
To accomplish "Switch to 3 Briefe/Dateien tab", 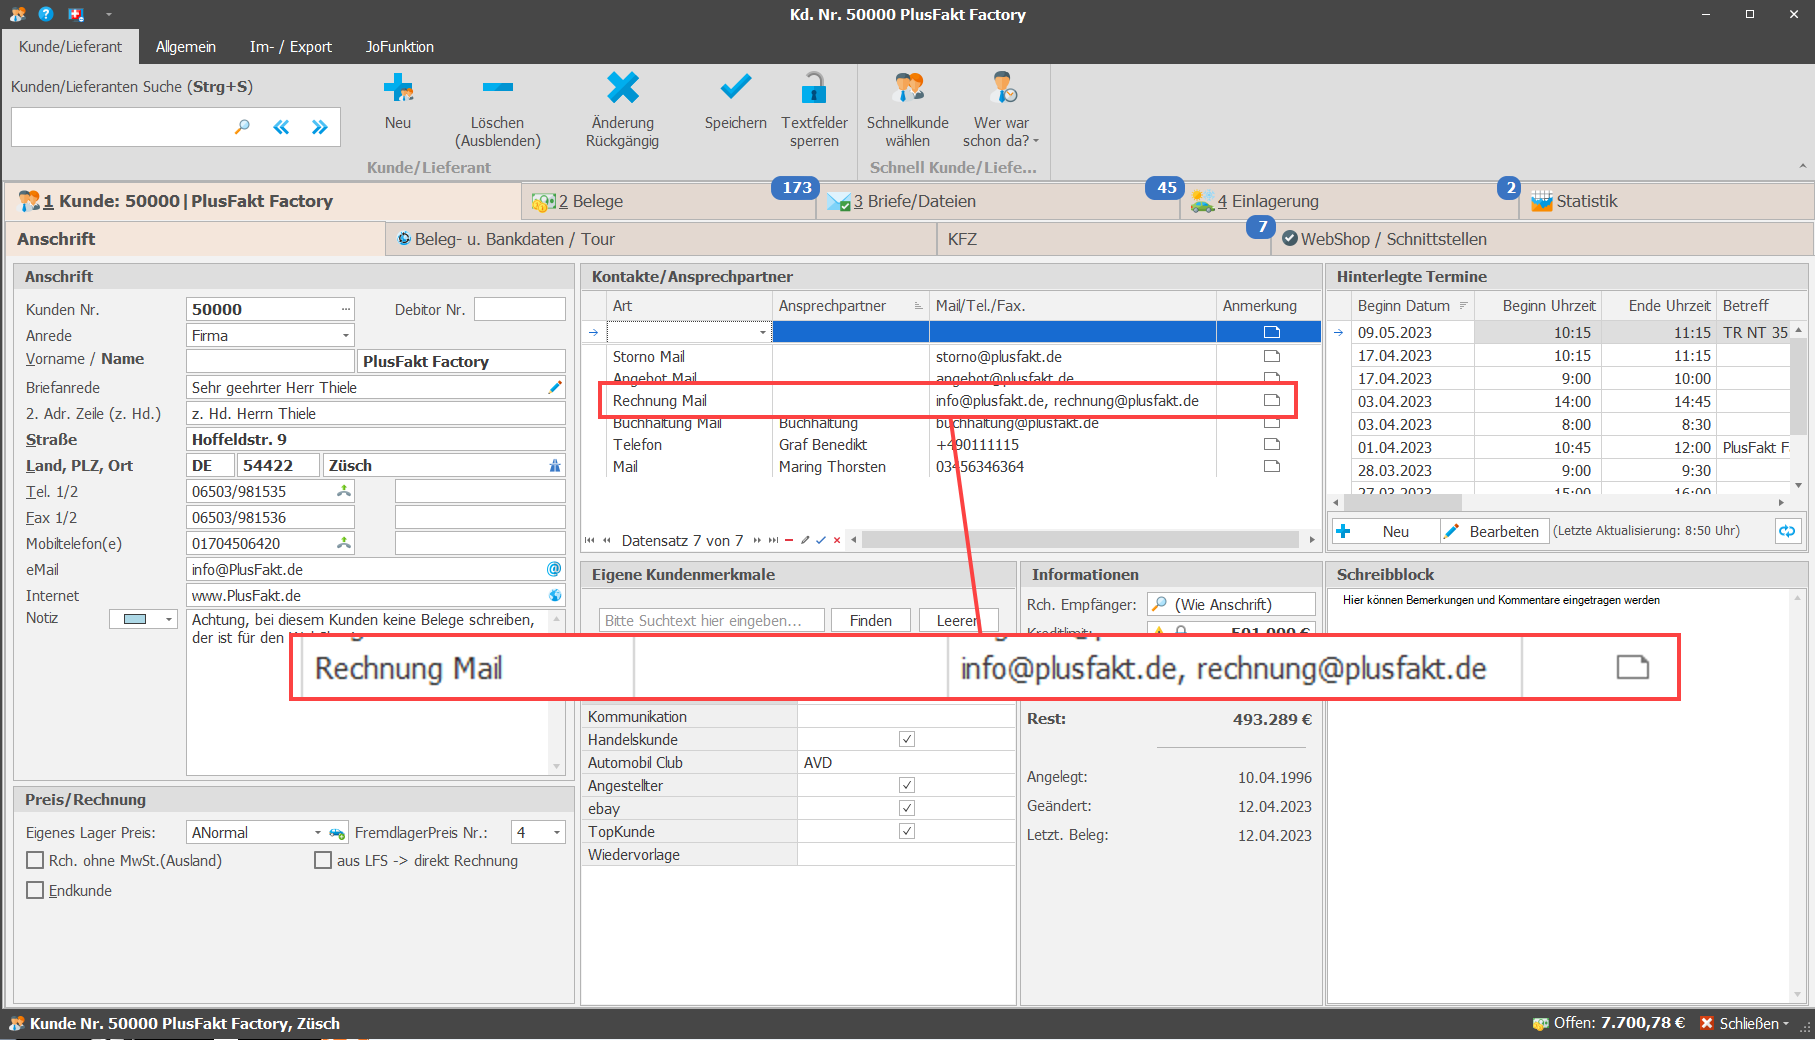I will 998,201.
